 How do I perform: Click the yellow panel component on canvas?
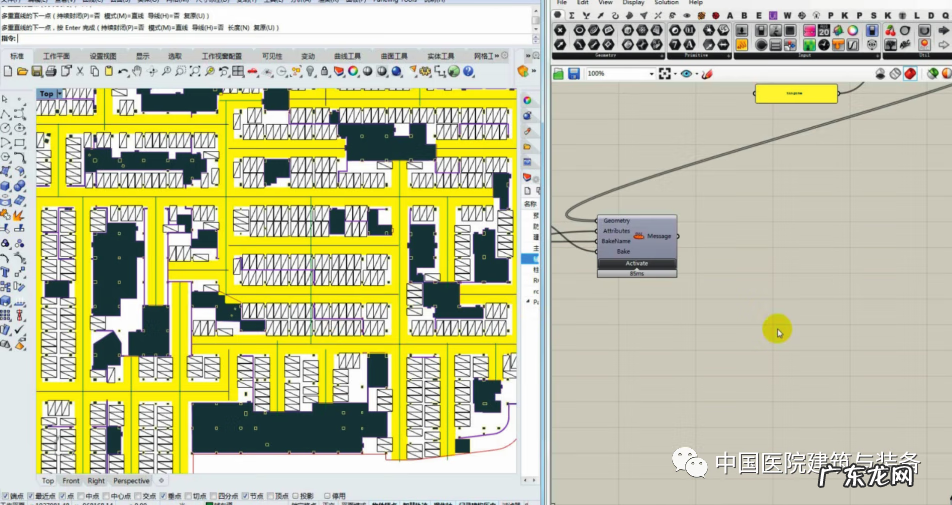(x=796, y=94)
